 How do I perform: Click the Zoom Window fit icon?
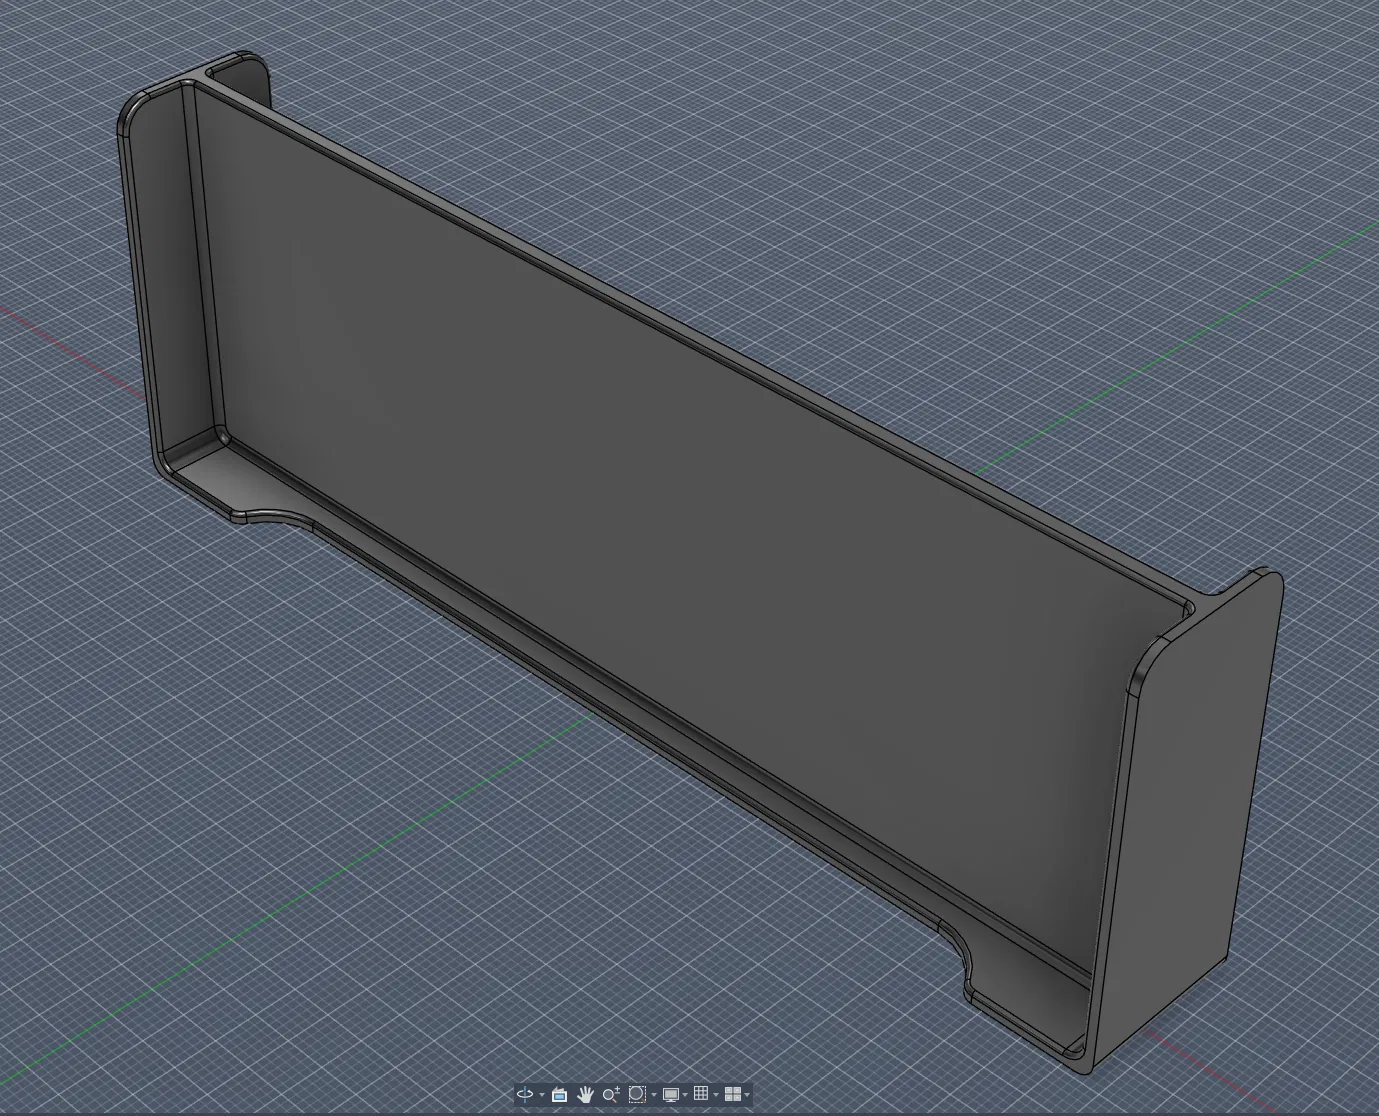coord(636,1094)
